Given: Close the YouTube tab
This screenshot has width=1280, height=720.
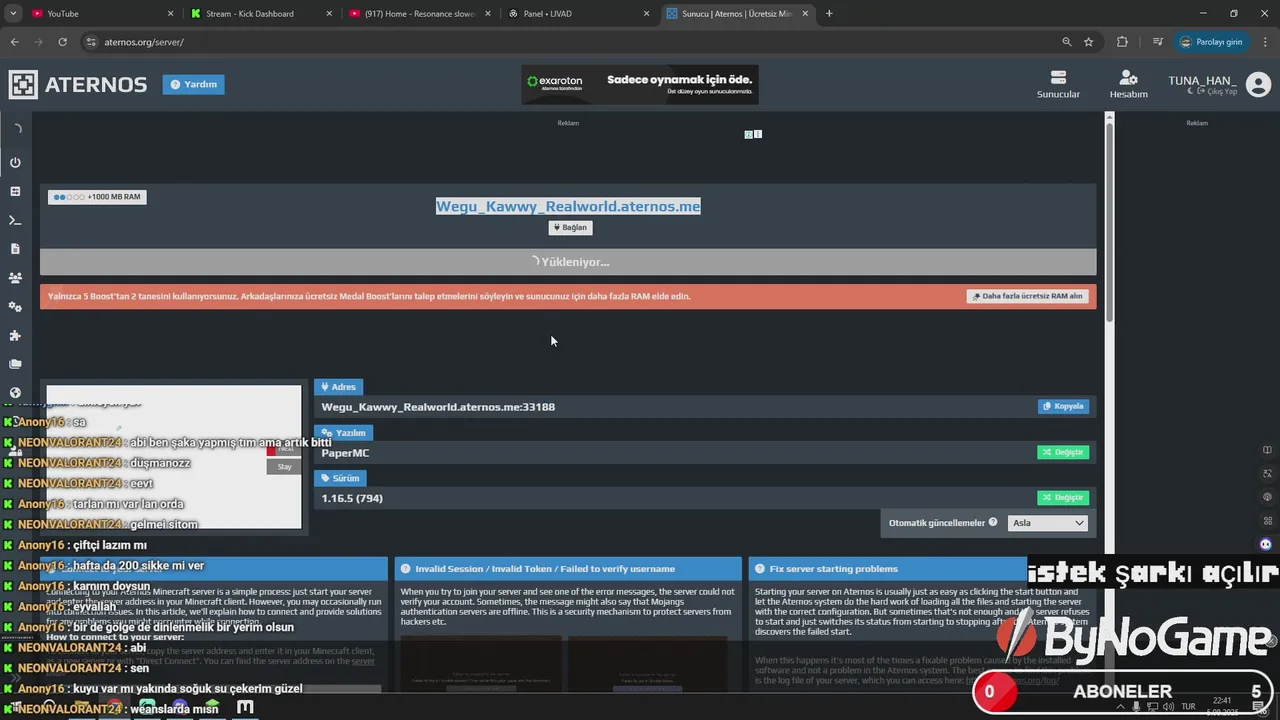Looking at the screenshot, I should click(x=170, y=14).
